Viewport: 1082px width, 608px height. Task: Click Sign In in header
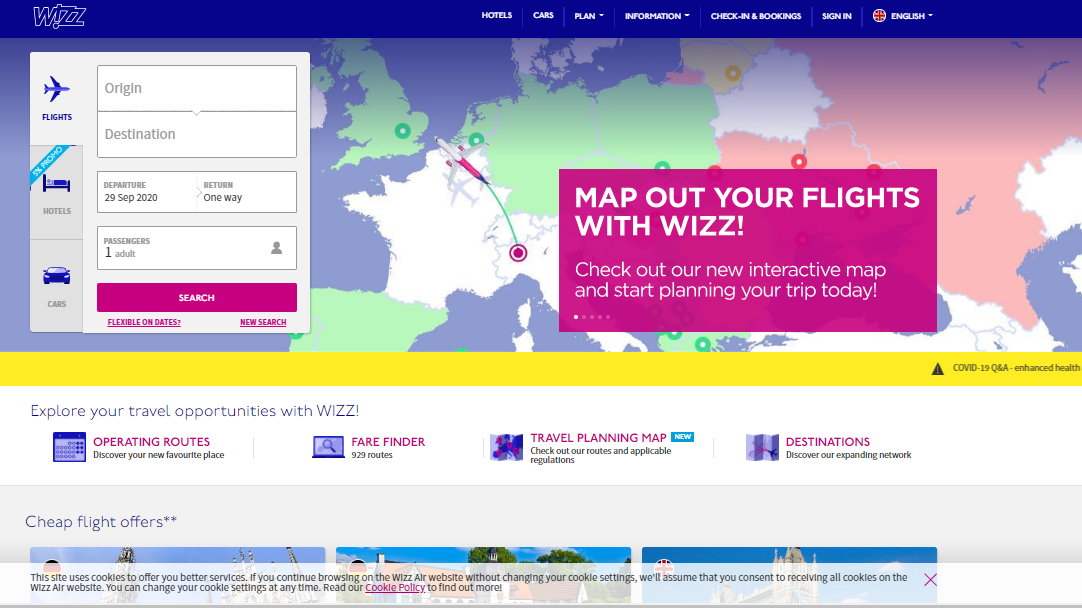click(x=836, y=16)
